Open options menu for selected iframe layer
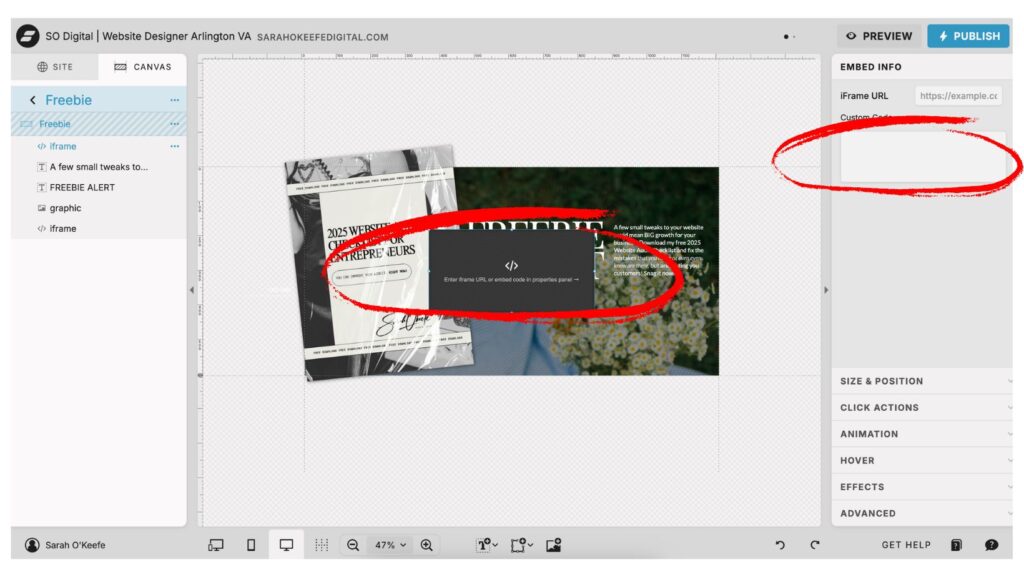The height and width of the screenshot is (577, 1024). click(174, 146)
